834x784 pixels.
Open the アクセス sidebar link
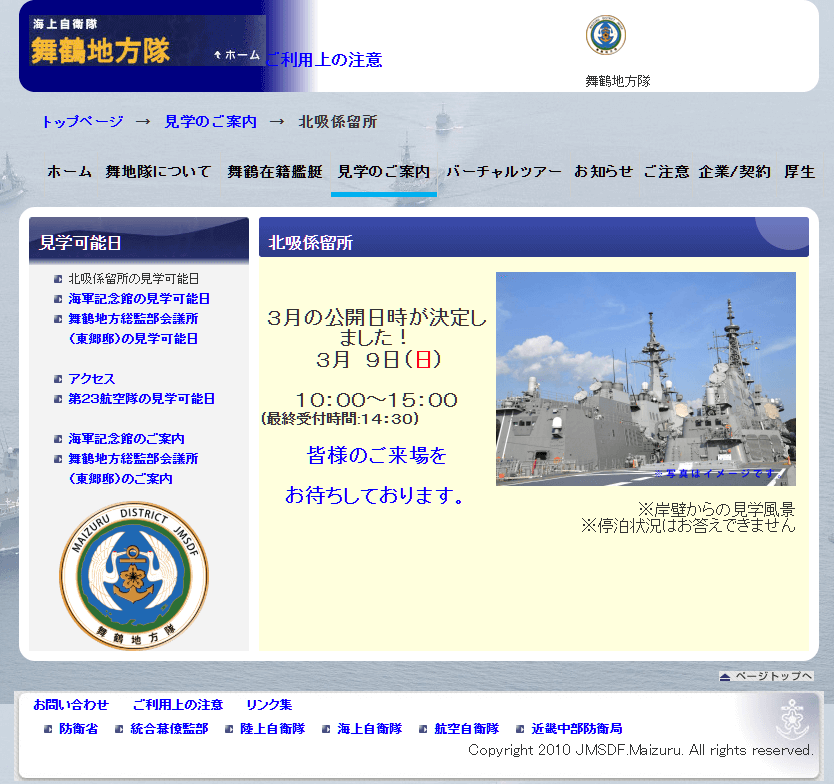pyautogui.click(x=92, y=379)
